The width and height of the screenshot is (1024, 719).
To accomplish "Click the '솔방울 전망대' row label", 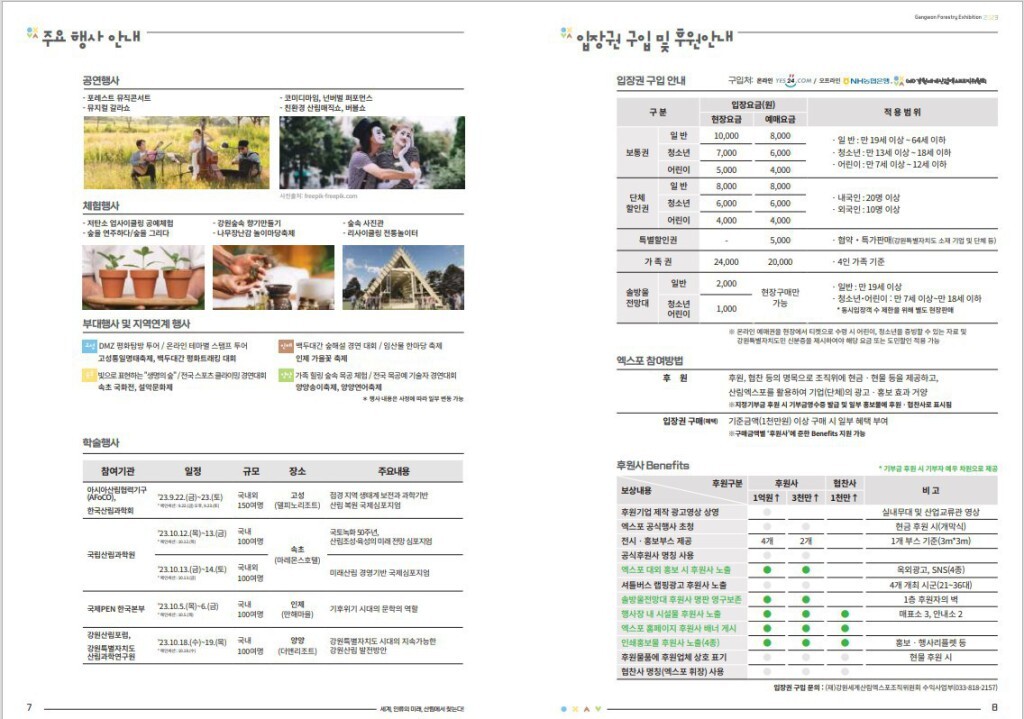I will point(637,298).
